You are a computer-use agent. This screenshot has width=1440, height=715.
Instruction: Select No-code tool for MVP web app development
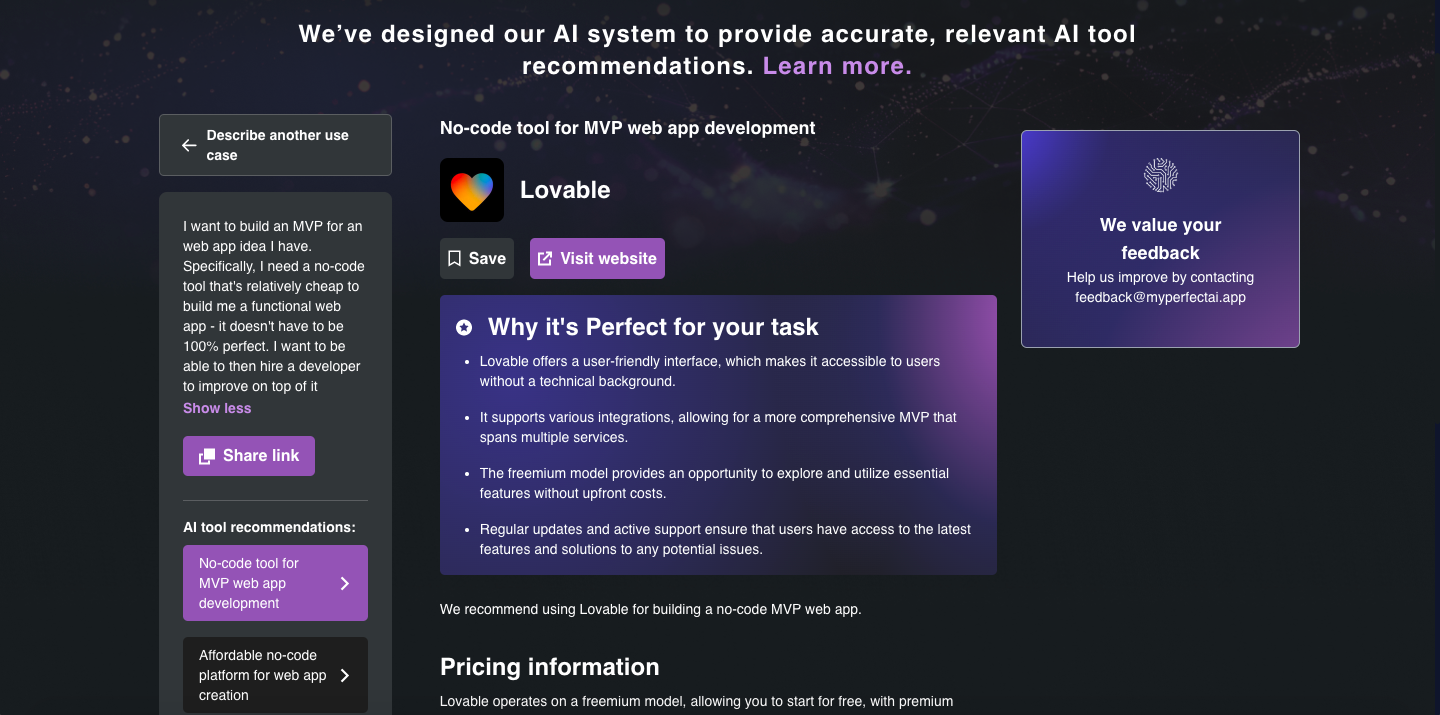pyautogui.click(x=275, y=583)
